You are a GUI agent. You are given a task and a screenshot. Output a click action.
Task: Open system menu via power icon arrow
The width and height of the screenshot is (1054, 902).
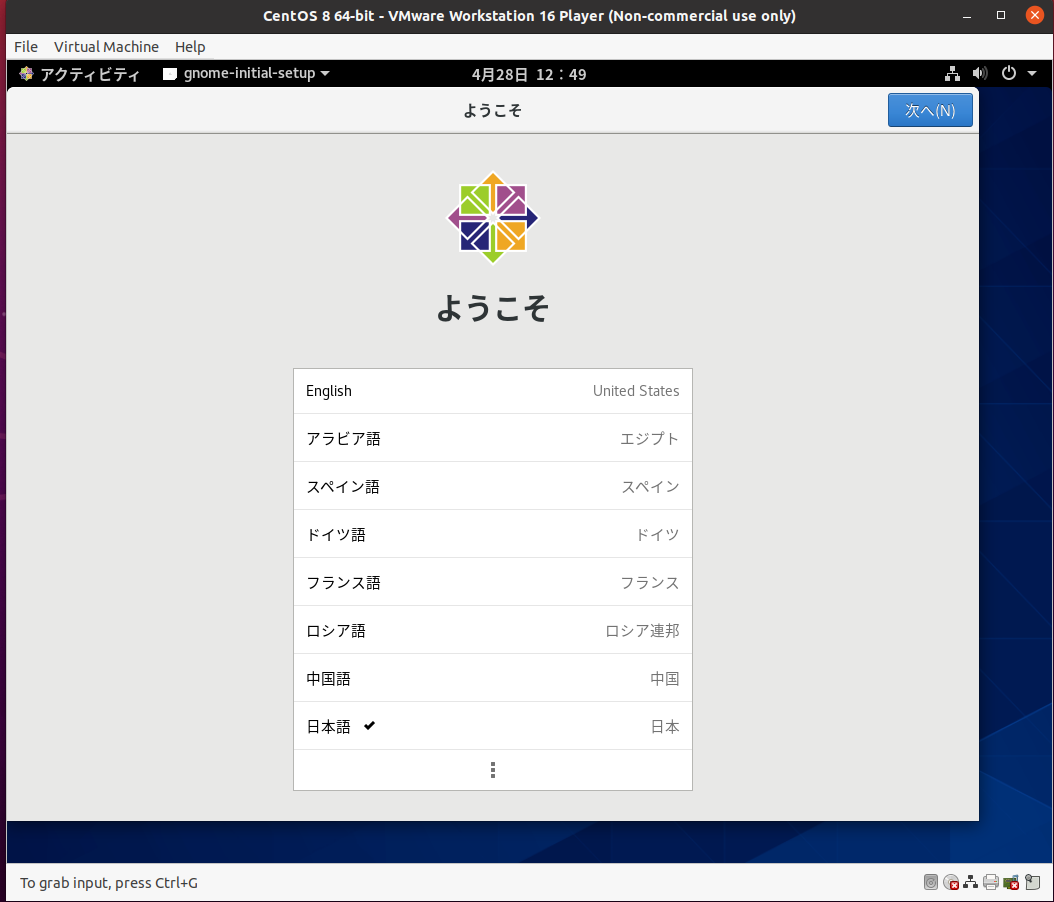(x=1031, y=74)
